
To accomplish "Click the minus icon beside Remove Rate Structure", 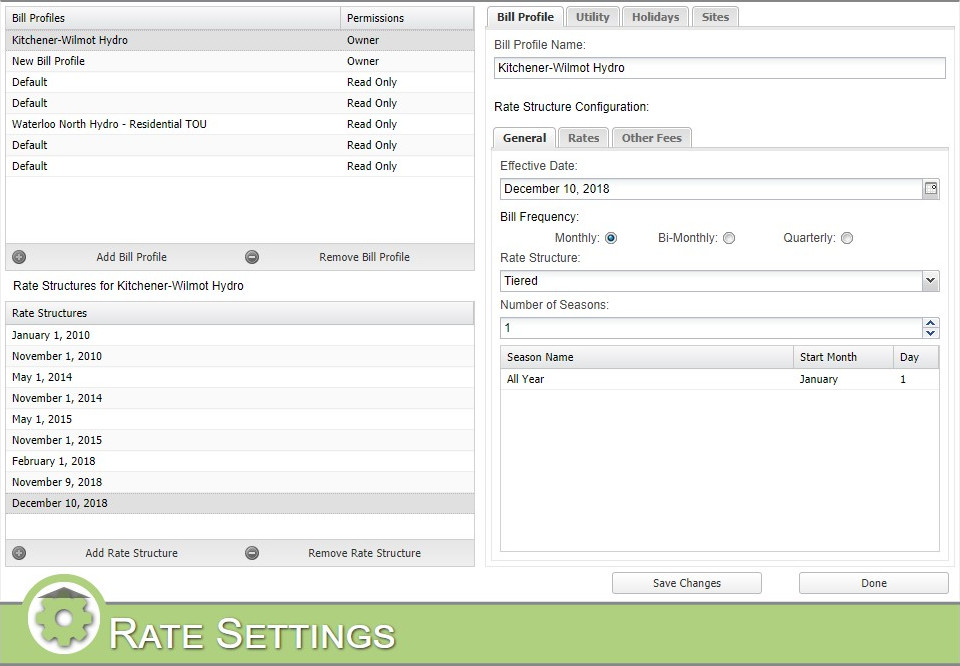I will click(x=252, y=553).
